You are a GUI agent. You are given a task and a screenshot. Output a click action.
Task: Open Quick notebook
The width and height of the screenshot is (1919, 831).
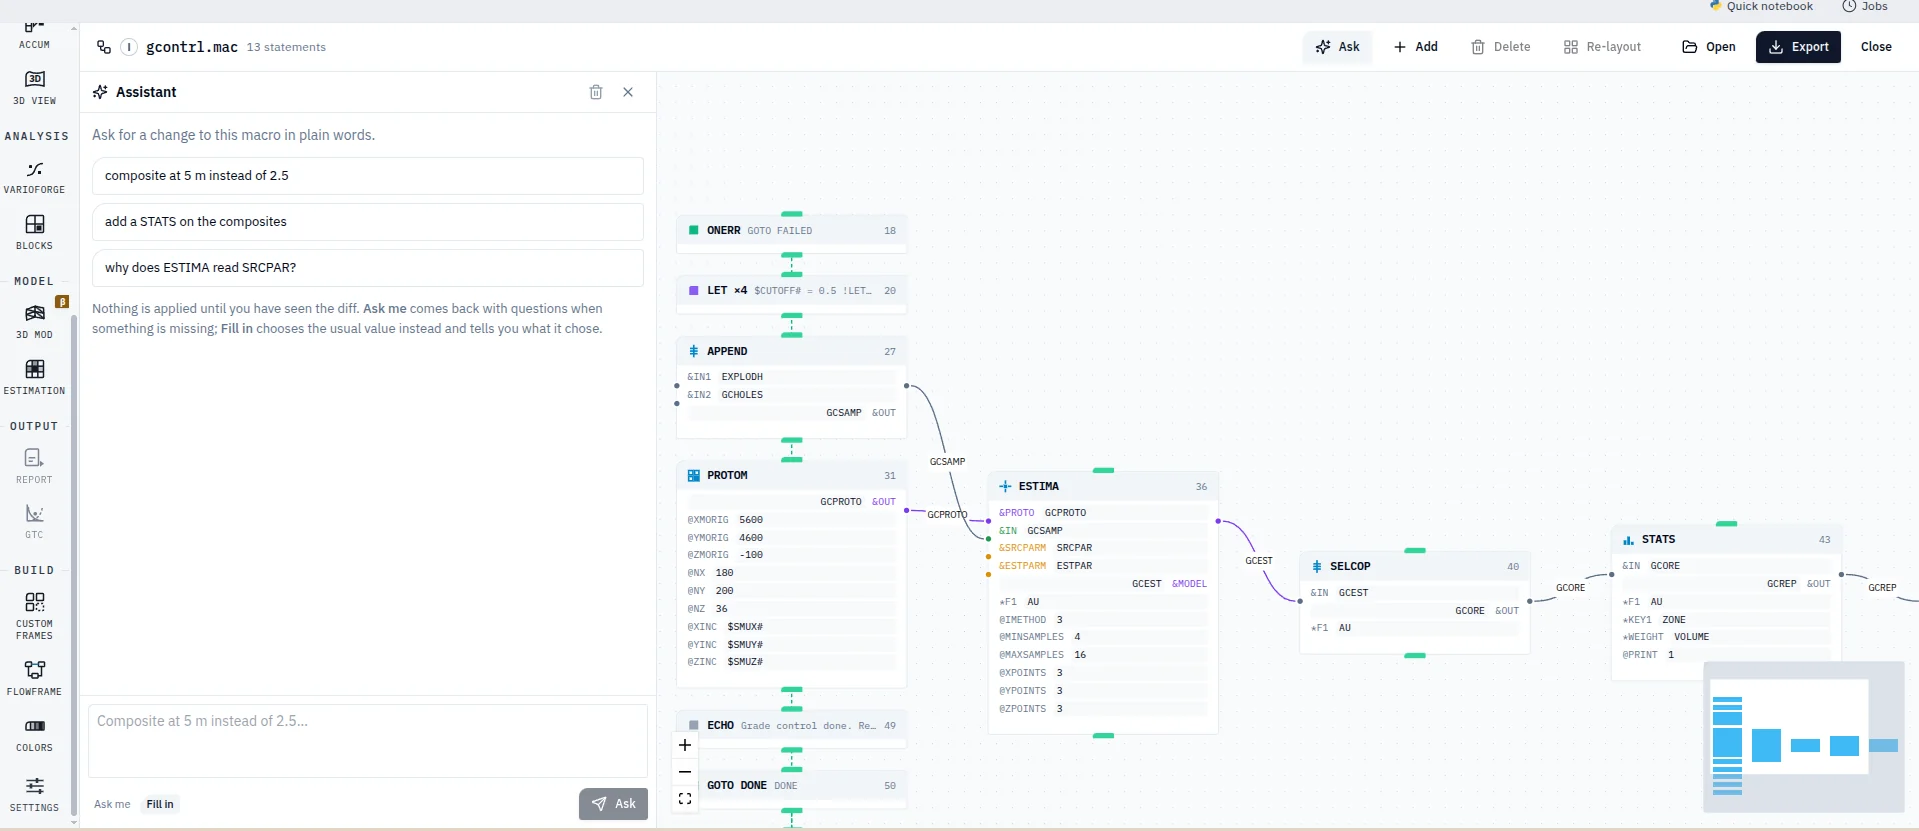[x=1761, y=6]
